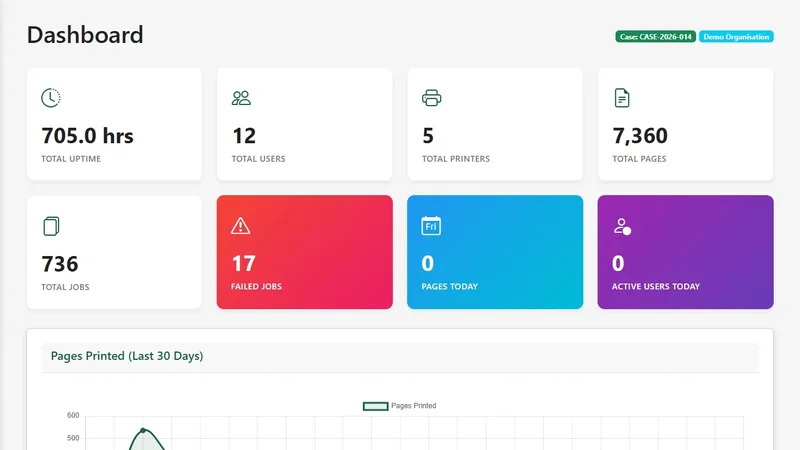Click the peak data point on the chart
This screenshot has height=450, width=800.
143,431
